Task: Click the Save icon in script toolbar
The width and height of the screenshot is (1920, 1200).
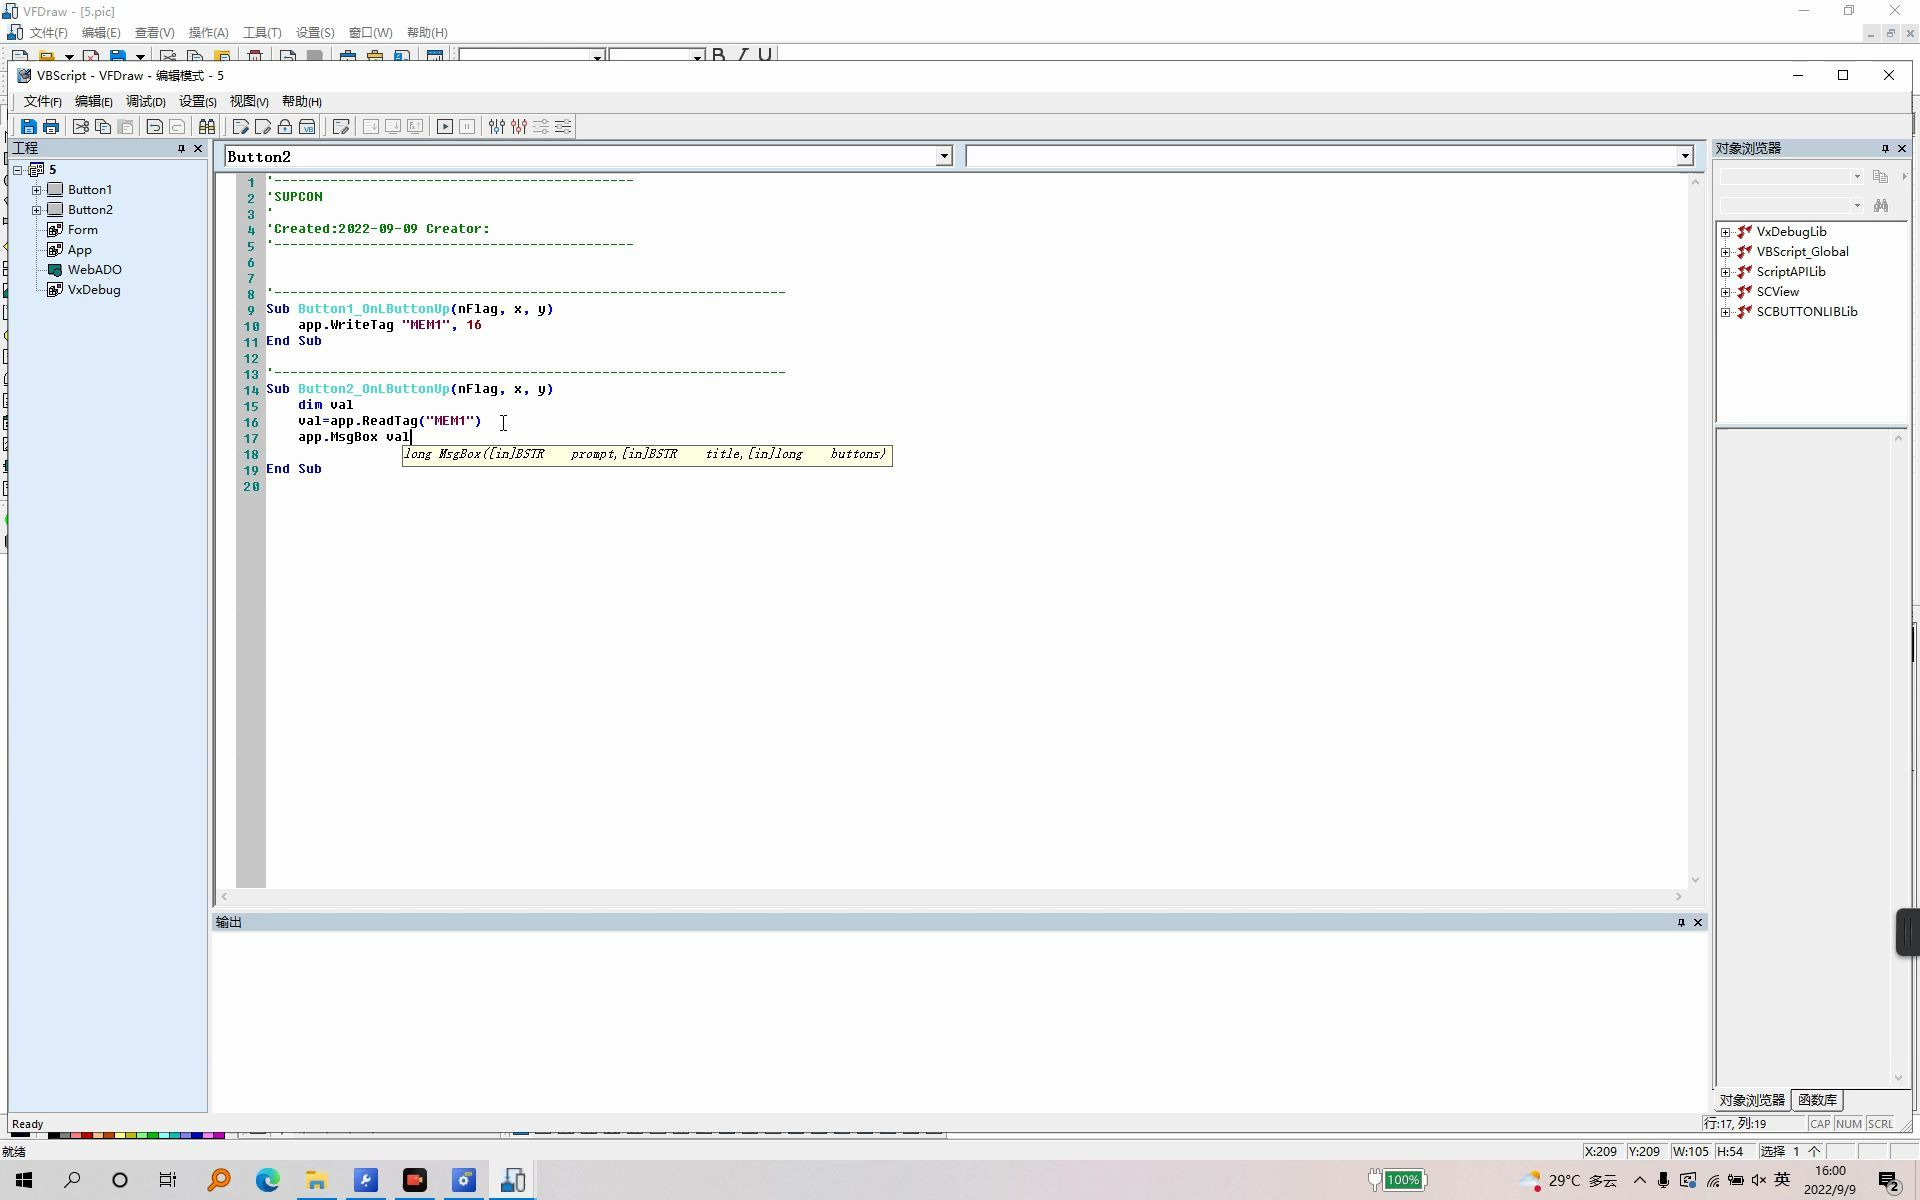Action: 28,127
